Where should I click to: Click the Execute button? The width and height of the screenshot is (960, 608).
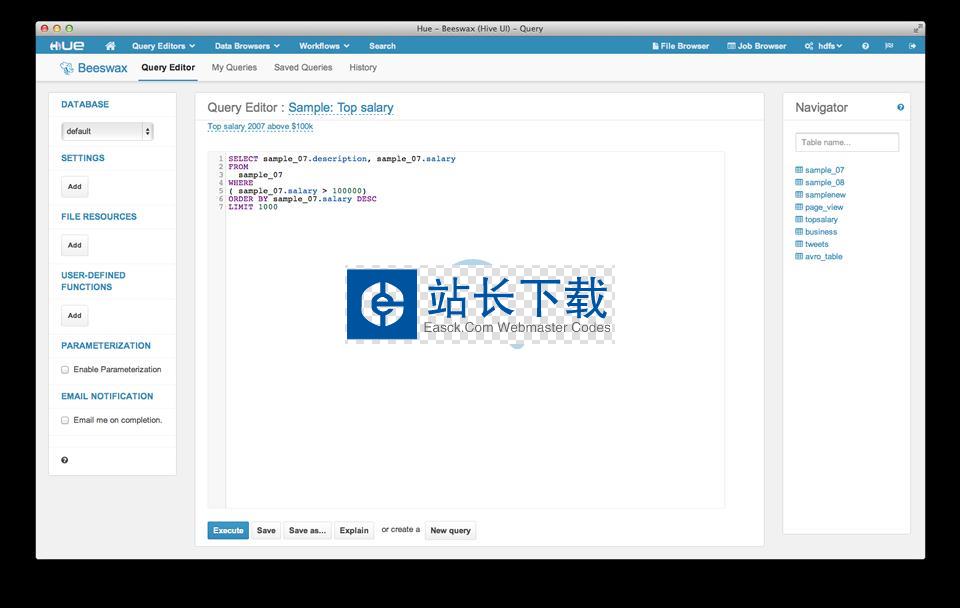(x=228, y=530)
